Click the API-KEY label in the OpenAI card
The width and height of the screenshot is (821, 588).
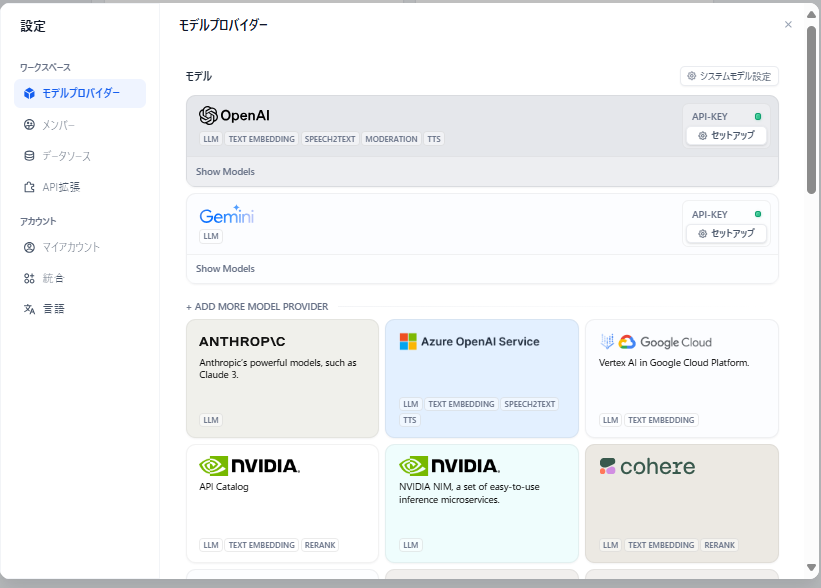(709, 117)
